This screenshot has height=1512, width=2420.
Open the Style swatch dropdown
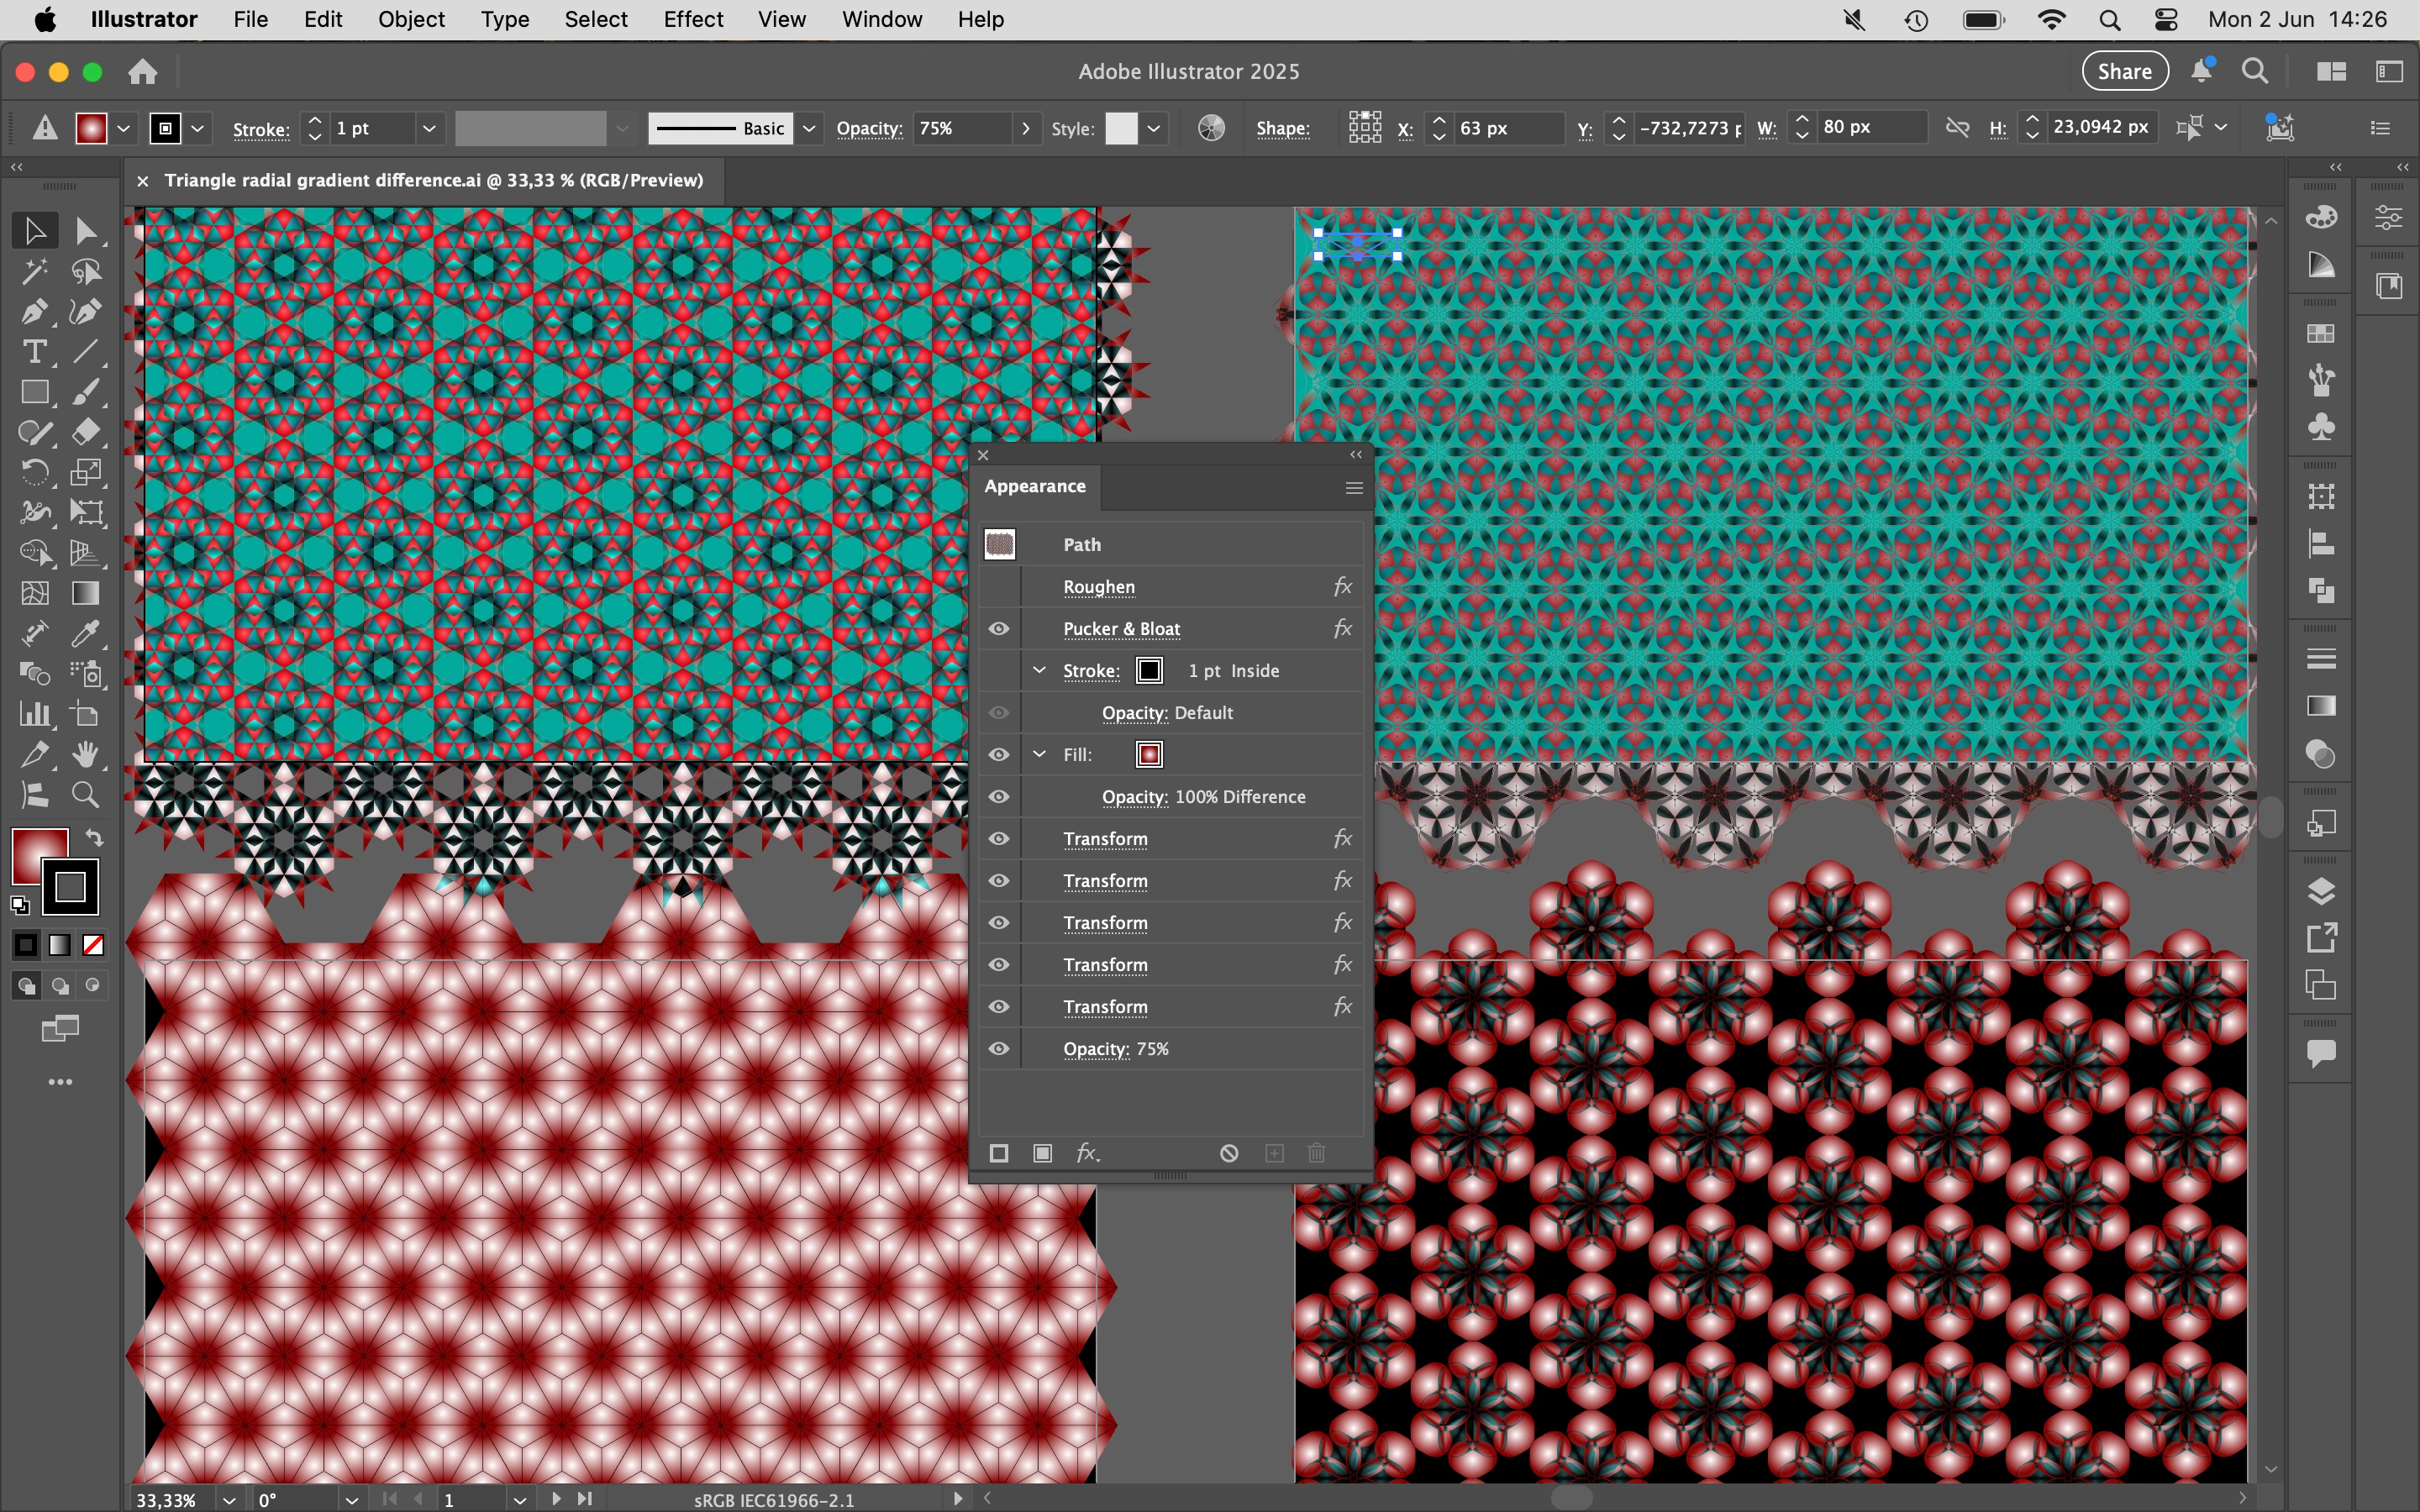tap(1154, 128)
